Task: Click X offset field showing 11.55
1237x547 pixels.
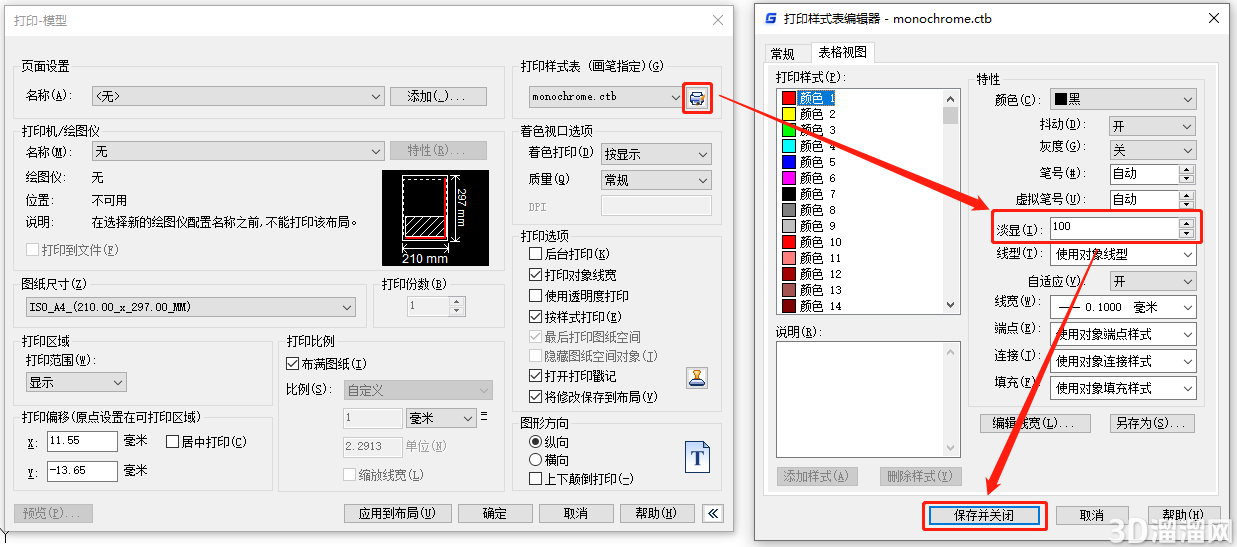Action: tap(82, 441)
